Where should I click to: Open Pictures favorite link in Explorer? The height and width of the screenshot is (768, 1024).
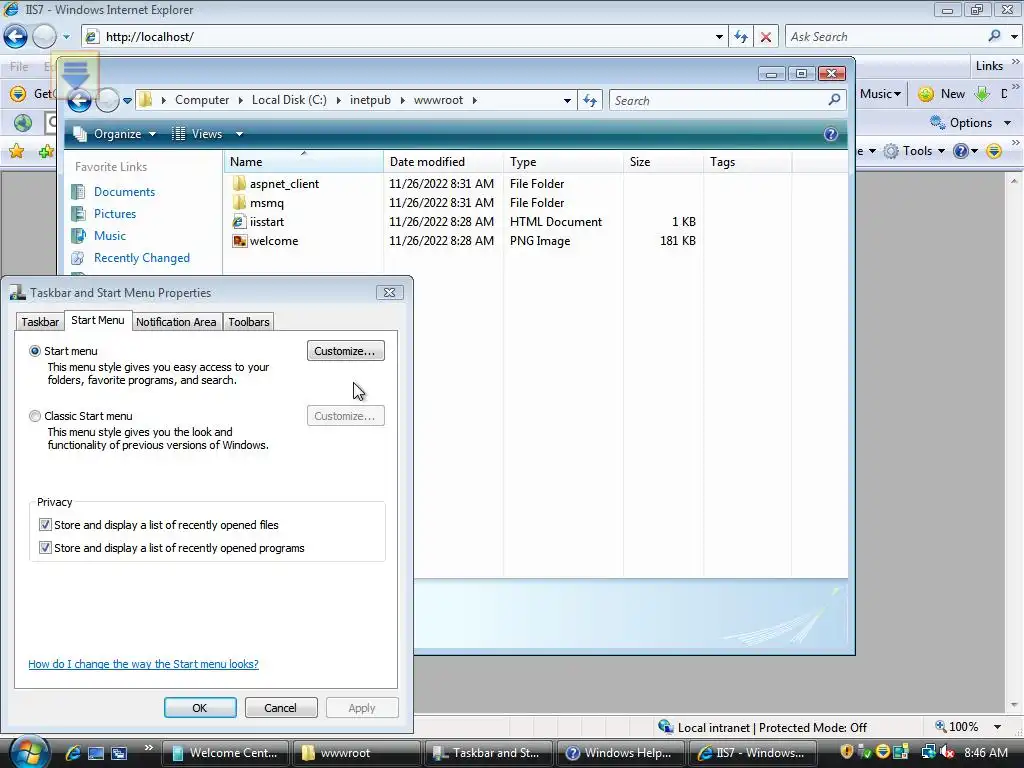click(115, 214)
